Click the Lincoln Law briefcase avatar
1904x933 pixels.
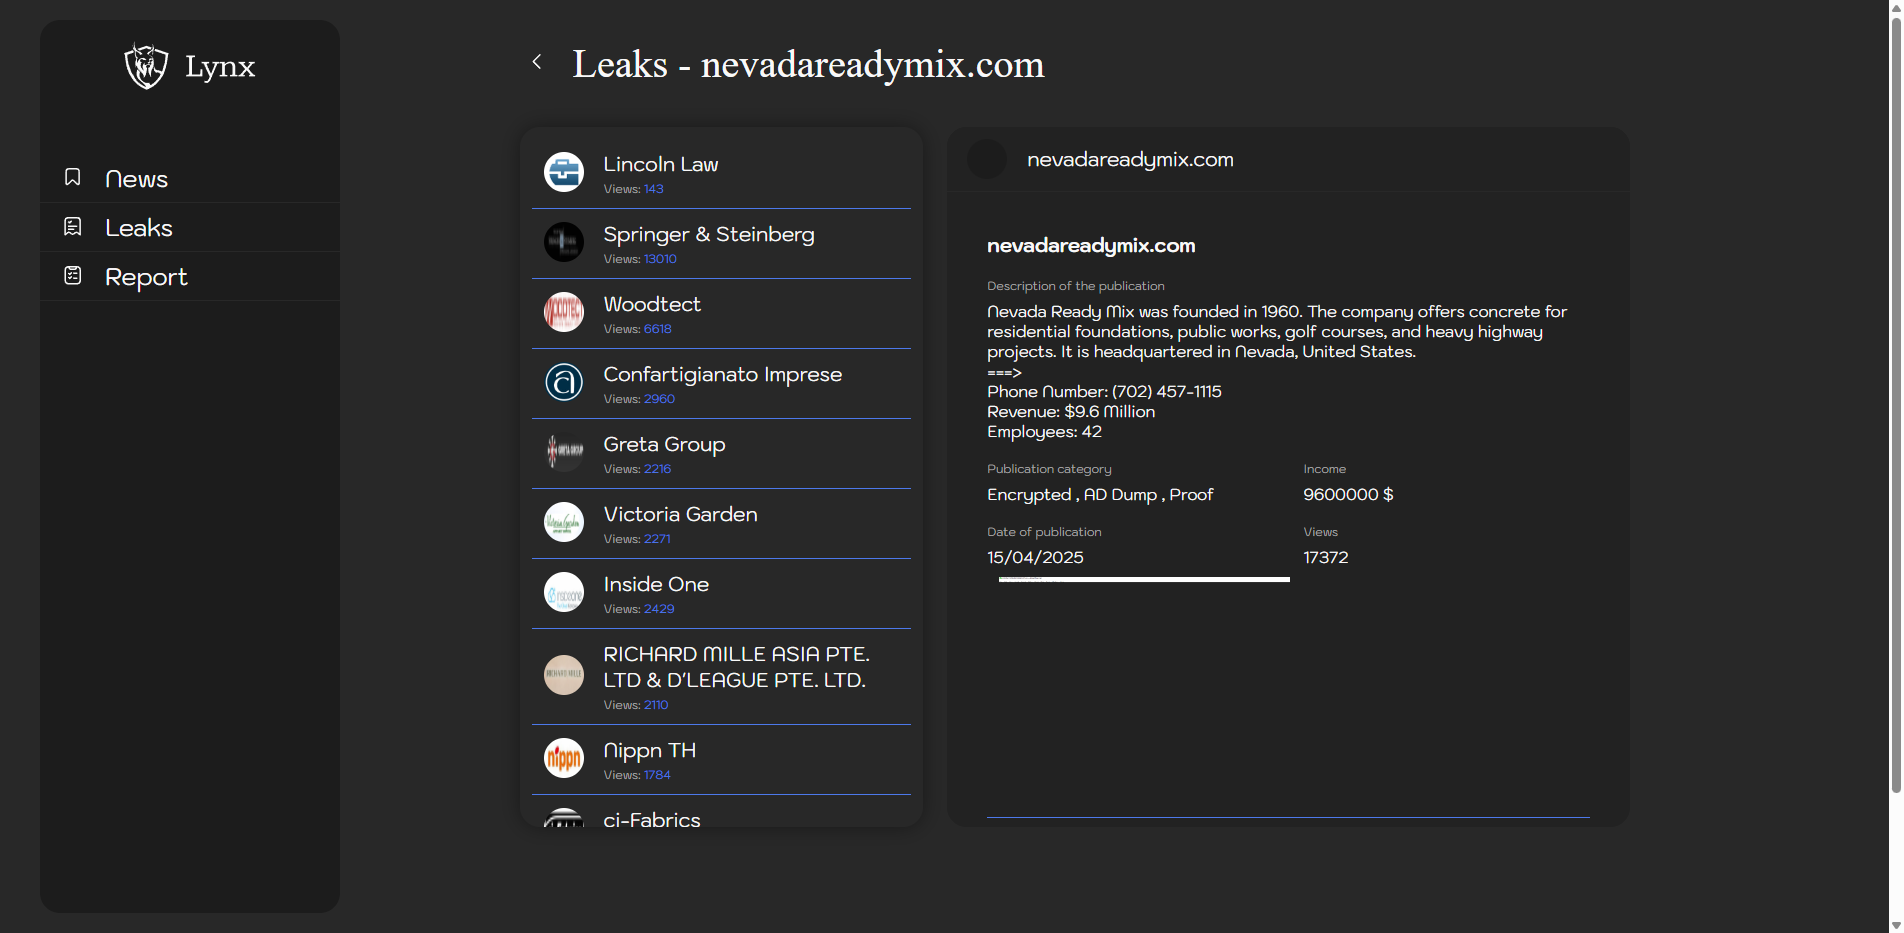pos(564,172)
